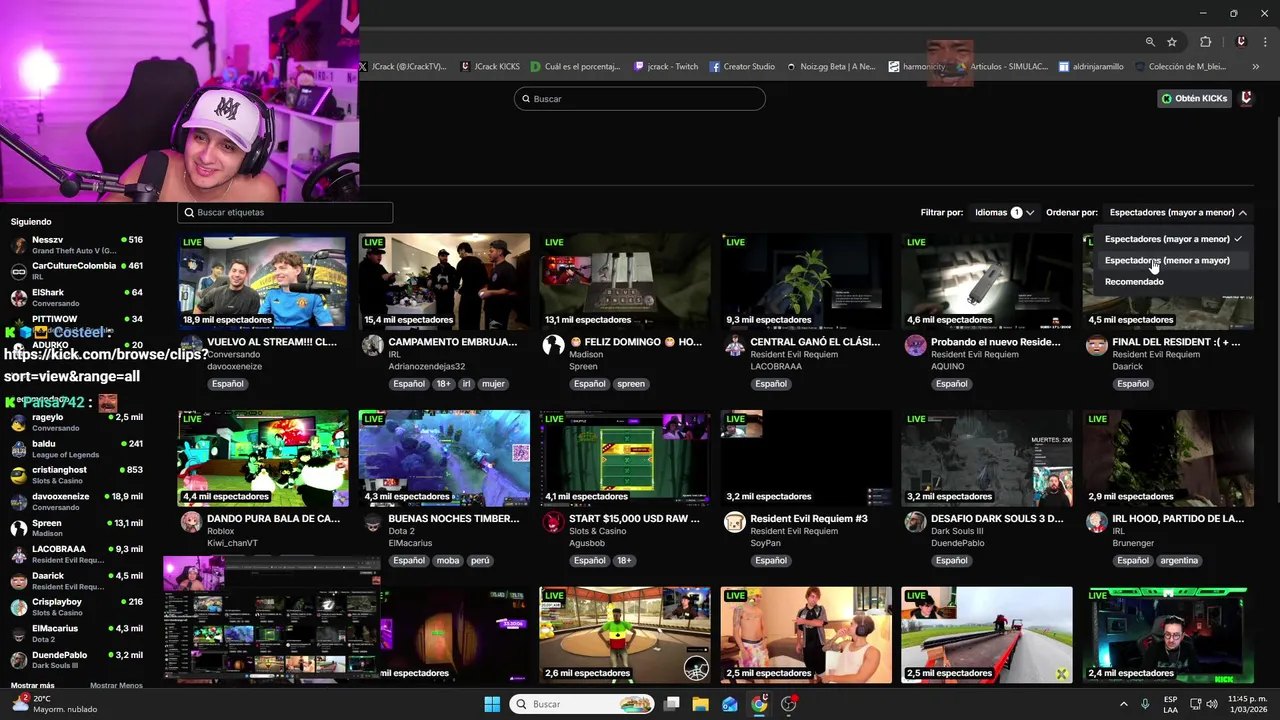The height and width of the screenshot is (720, 1280).
Task: Click Daarick avatar under FINAL DEL RESIDENT
Action: [1096, 346]
